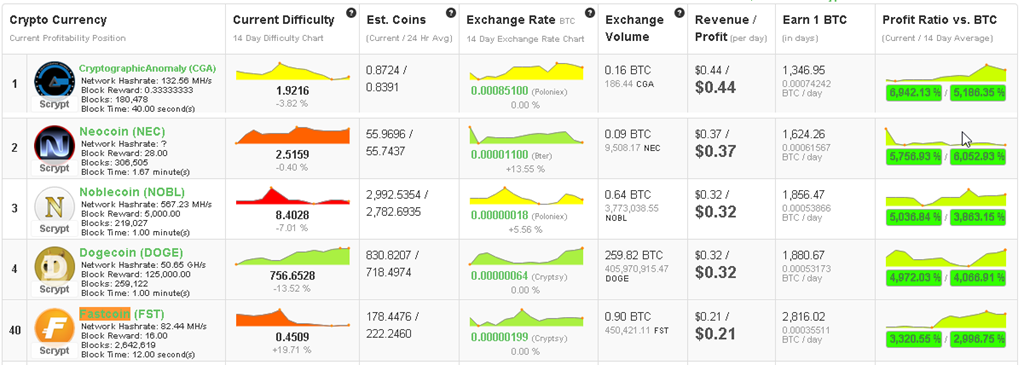Click the Dogecoin shiba logo icon
Image resolution: width=1024 pixels, height=365 pixels.
[x=54, y=265]
